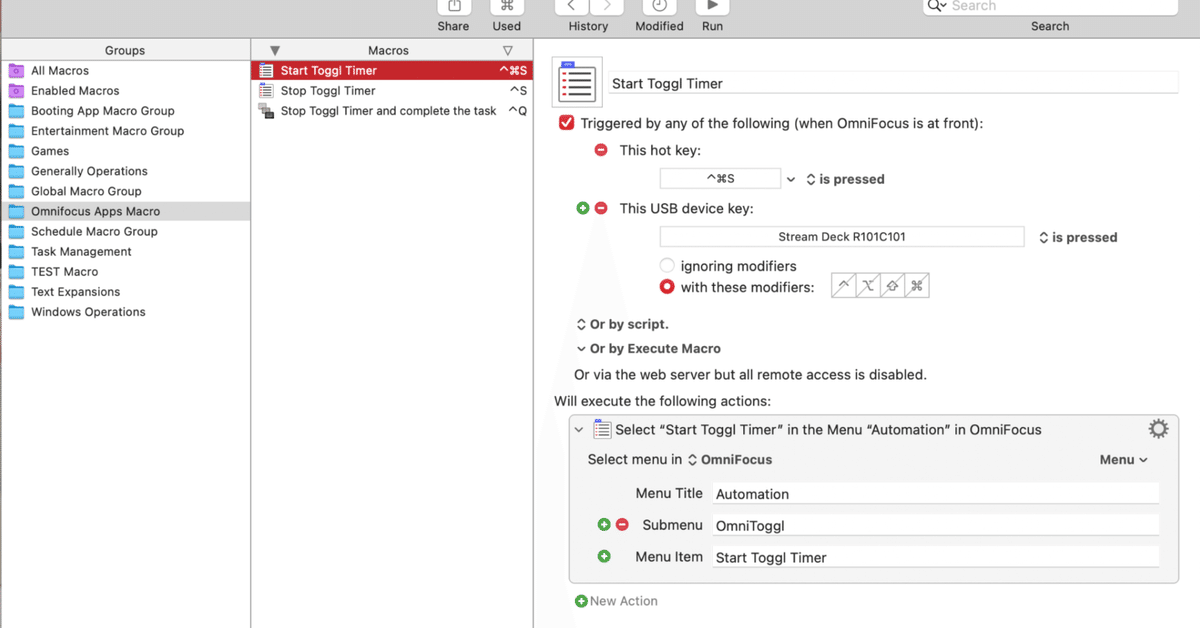Image resolution: width=1200 pixels, height=628 pixels.
Task: Open the Menu dropdown in action
Action: [1124, 460]
